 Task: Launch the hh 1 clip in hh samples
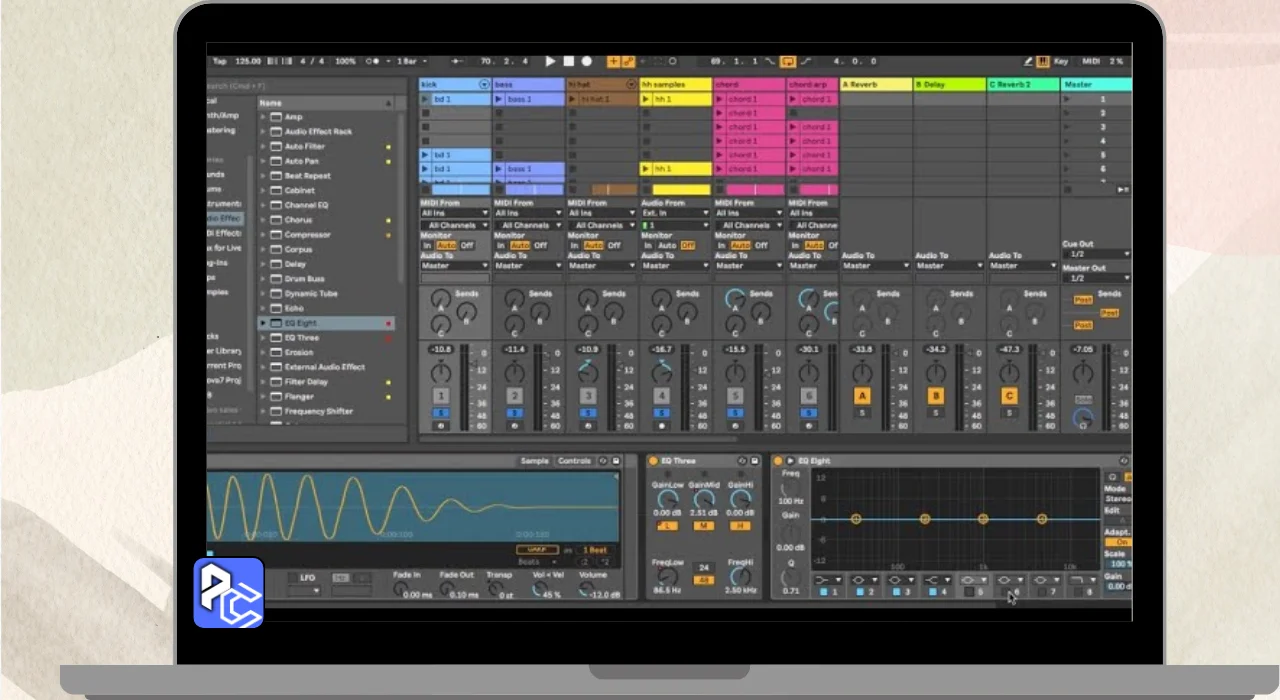pos(646,100)
